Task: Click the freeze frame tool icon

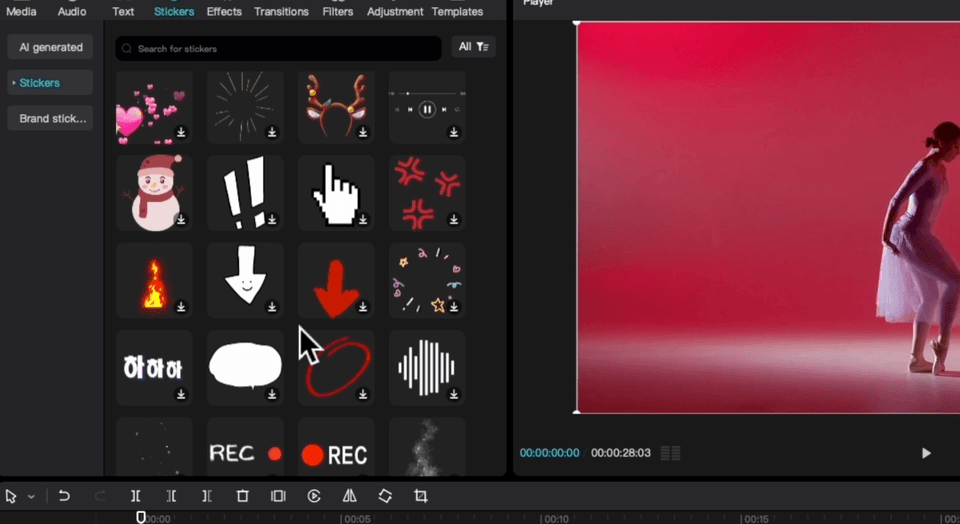Action: [278, 496]
